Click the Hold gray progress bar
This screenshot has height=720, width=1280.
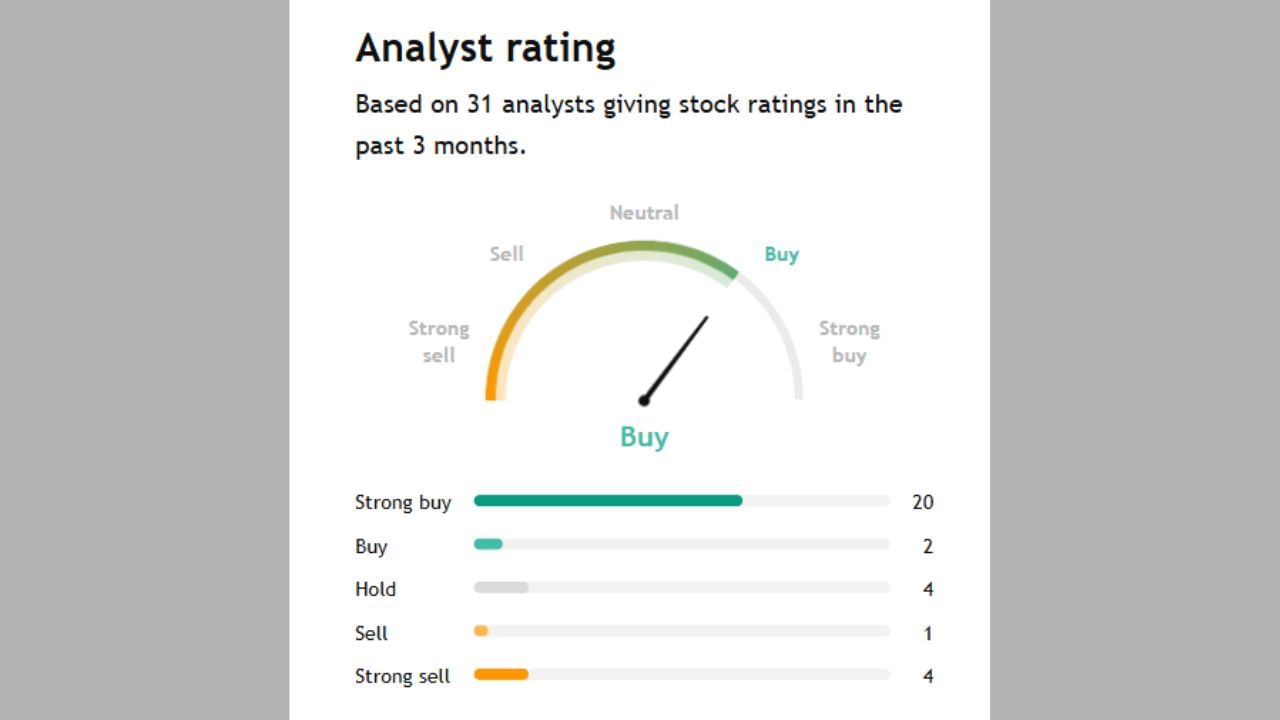(x=501, y=588)
